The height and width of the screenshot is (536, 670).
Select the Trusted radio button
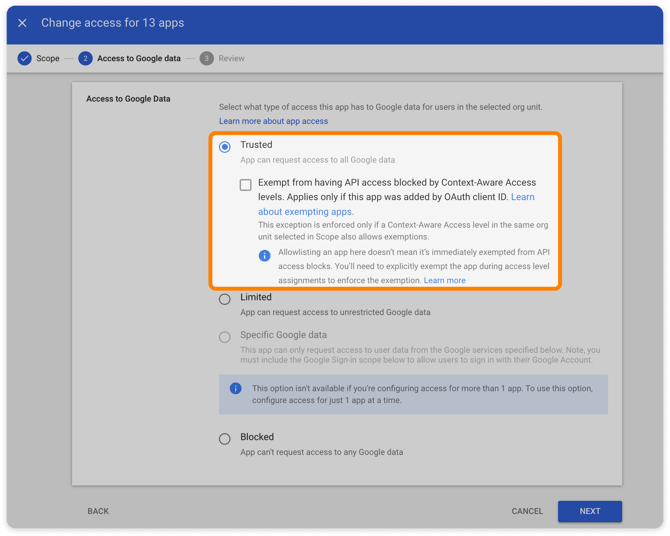coord(225,147)
